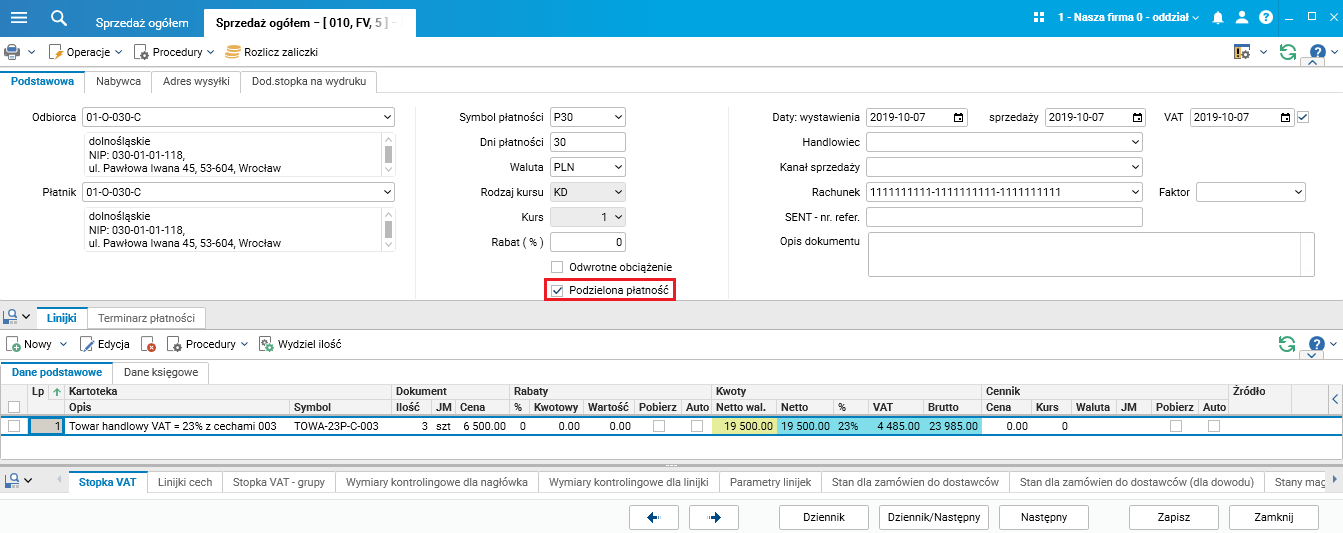Viewport: 1343px width, 533px height.
Task: Tick Cennik Pobierz checkbox in row 1
Action: point(1176,426)
